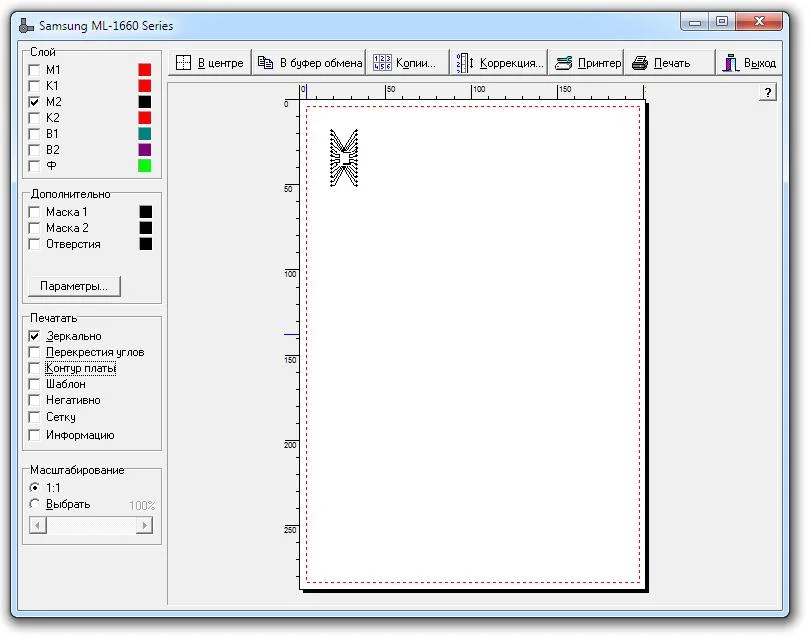Viewport: 811px width, 640px height.
Task: Close the Samsung ML-1660 Series window
Action: pos(759,22)
